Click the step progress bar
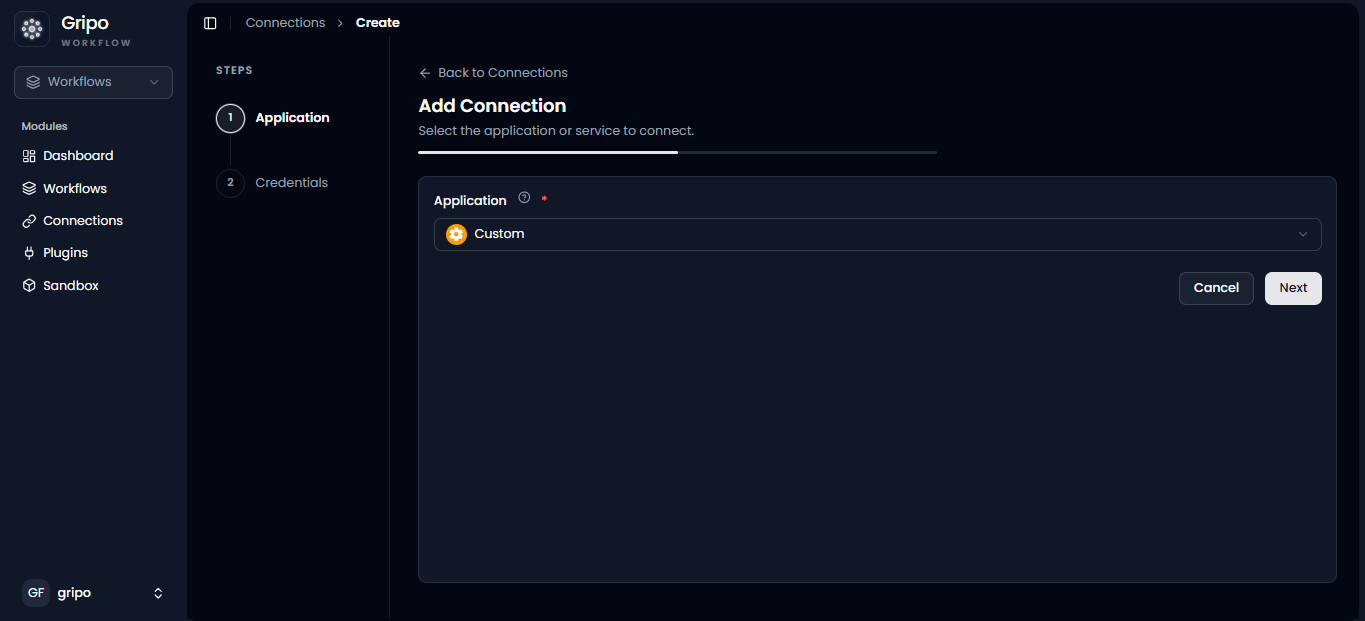Image resolution: width=1365 pixels, height=621 pixels. point(677,152)
